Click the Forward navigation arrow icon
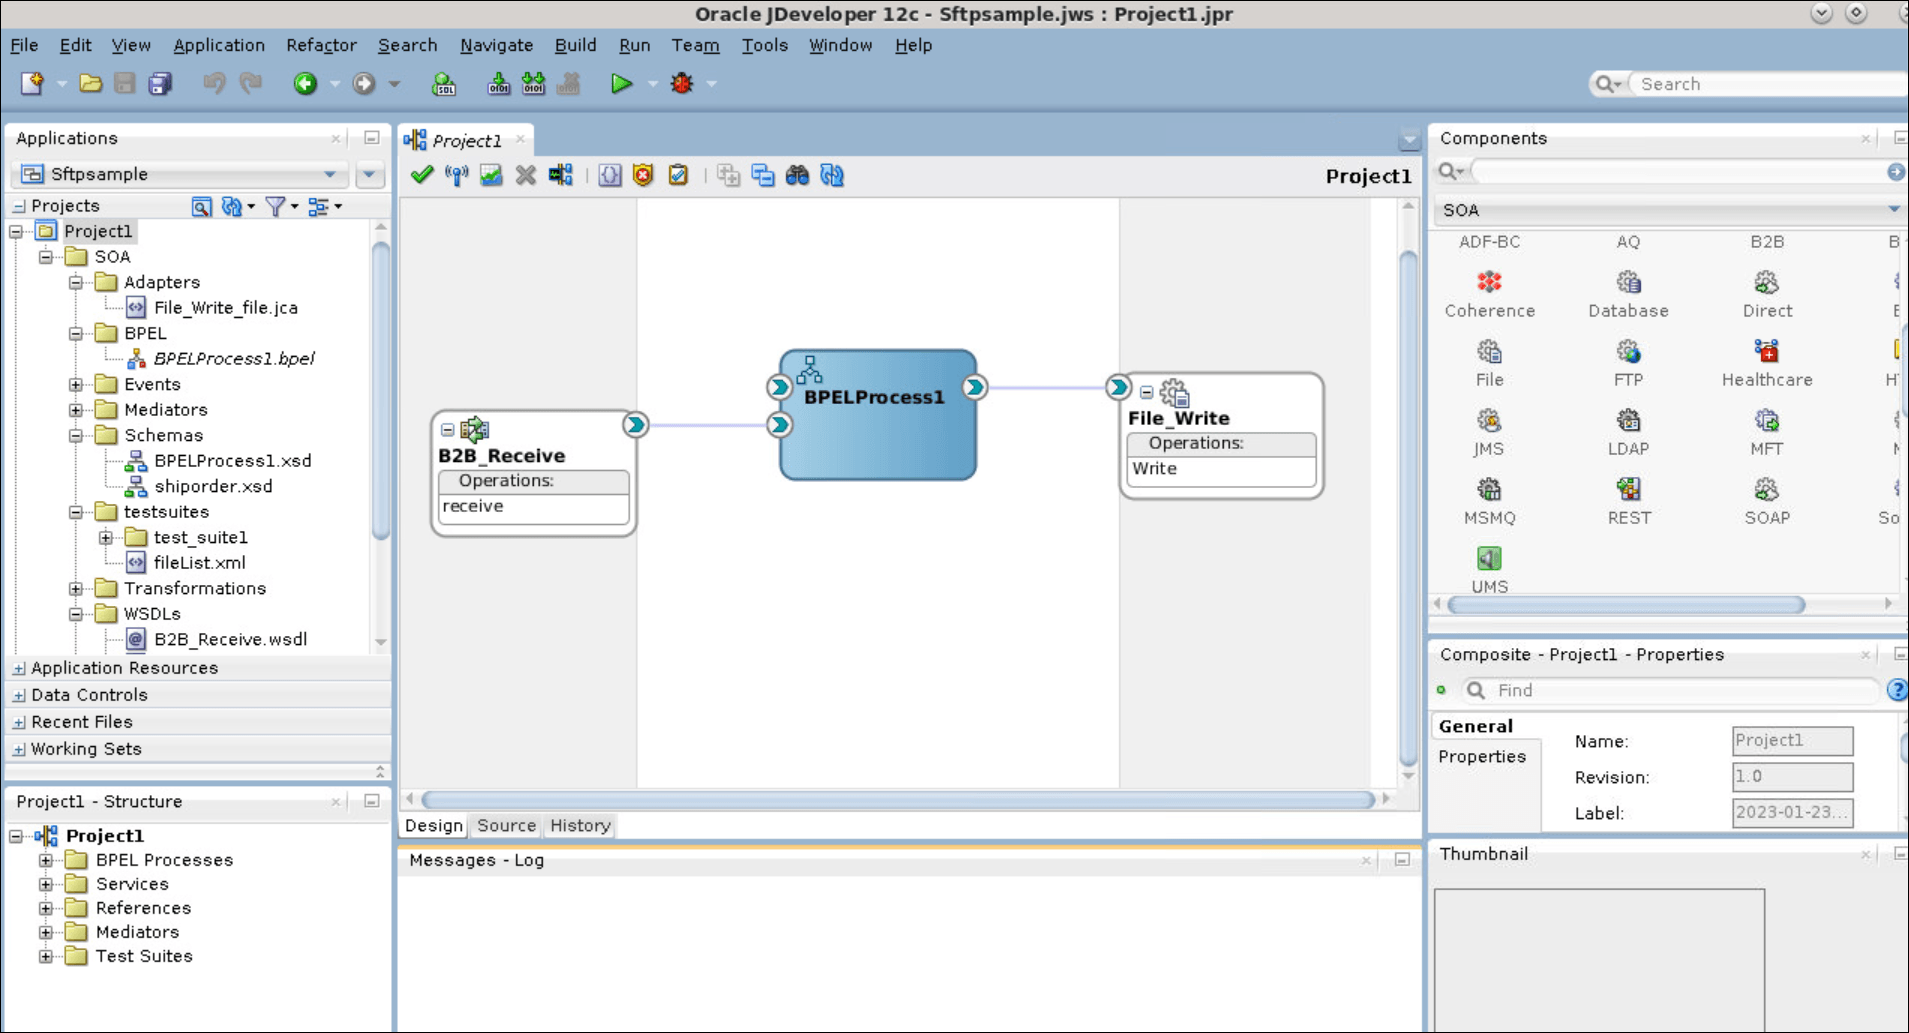The image size is (1909, 1033). point(364,84)
